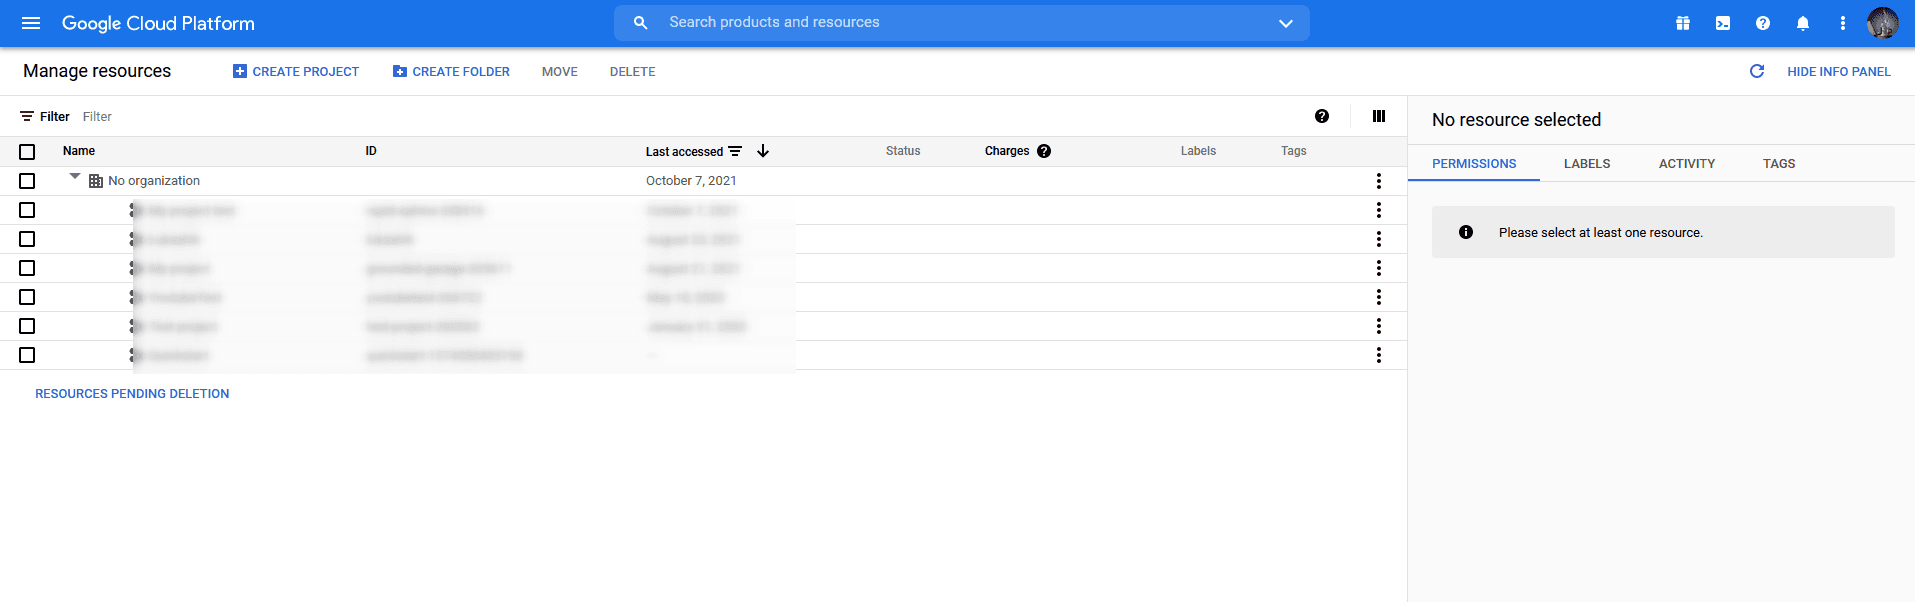1915x602 pixels.
Task: Open the help question mark in top bar
Action: (1763, 23)
